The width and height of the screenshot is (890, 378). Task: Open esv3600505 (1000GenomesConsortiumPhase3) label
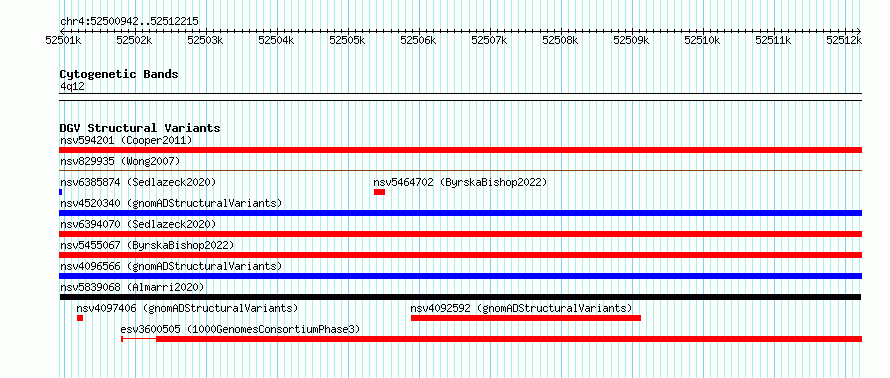point(240,329)
